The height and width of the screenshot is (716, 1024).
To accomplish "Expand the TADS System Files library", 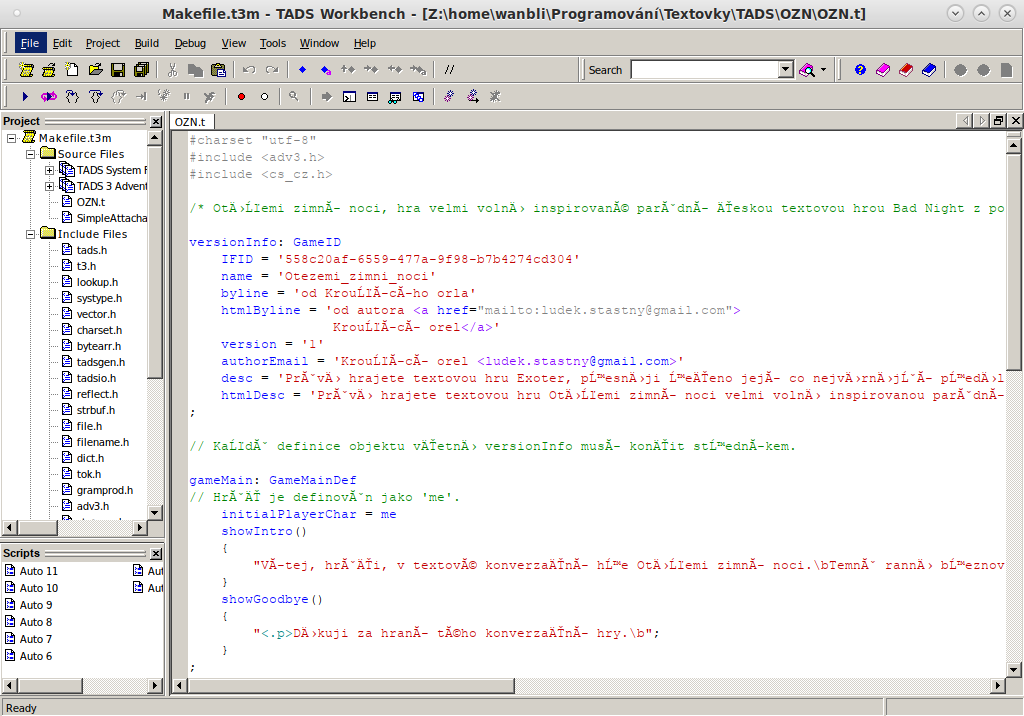I will click(x=50, y=170).
